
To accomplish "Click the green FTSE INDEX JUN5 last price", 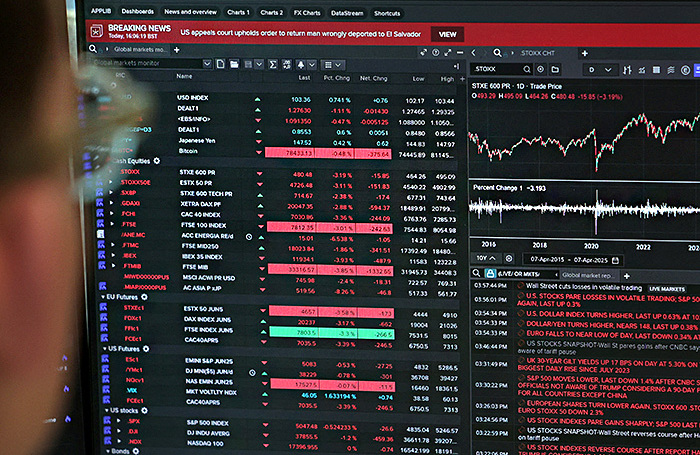I will pos(295,333).
